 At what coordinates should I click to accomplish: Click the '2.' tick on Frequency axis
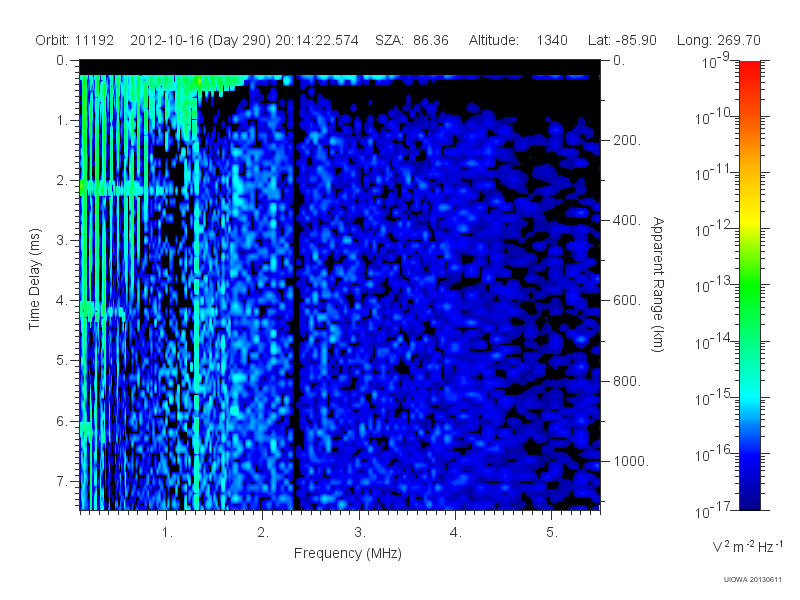point(263,533)
